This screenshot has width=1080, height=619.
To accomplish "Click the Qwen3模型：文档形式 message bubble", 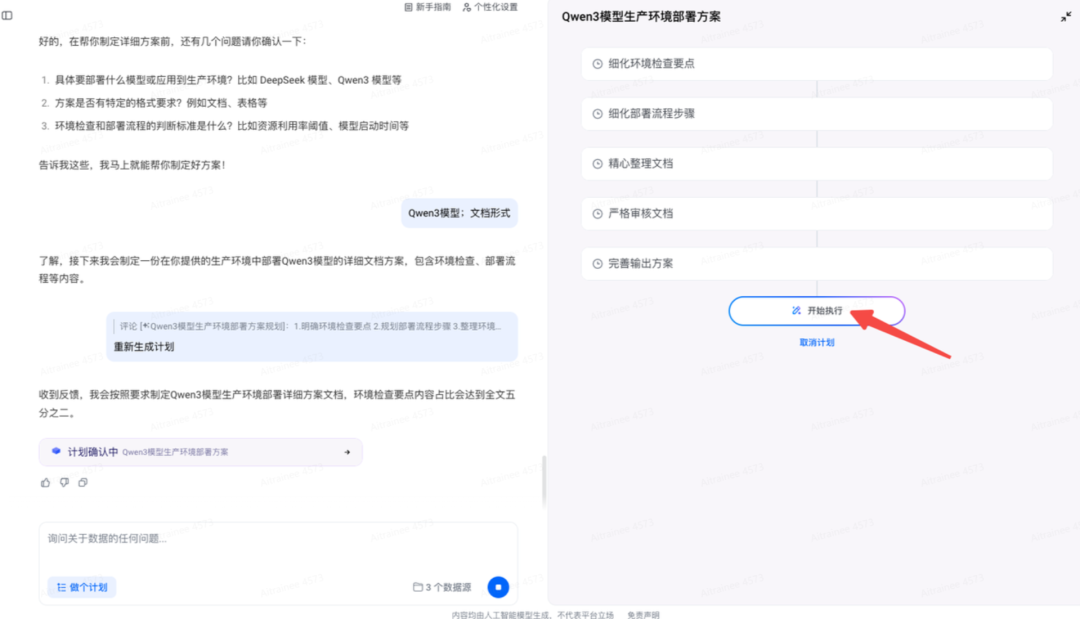I will (459, 213).
